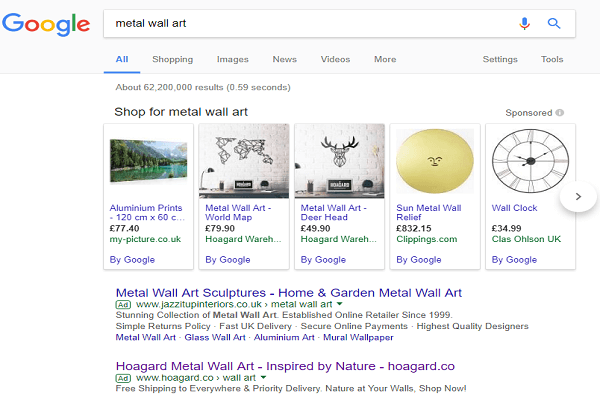The image size is (600, 400).
Task: Click Hoagard Wareh... under Deer Head
Action: pyautogui.click(x=339, y=239)
